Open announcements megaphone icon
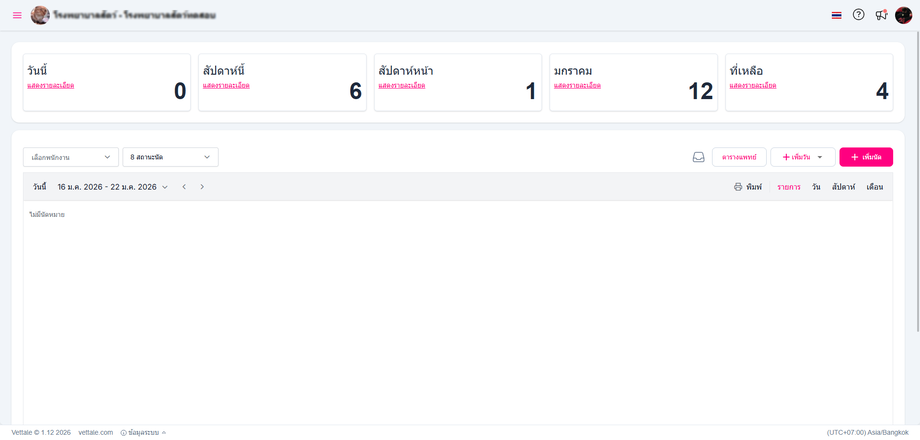The image size is (920, 440). [x=881, y=15]
